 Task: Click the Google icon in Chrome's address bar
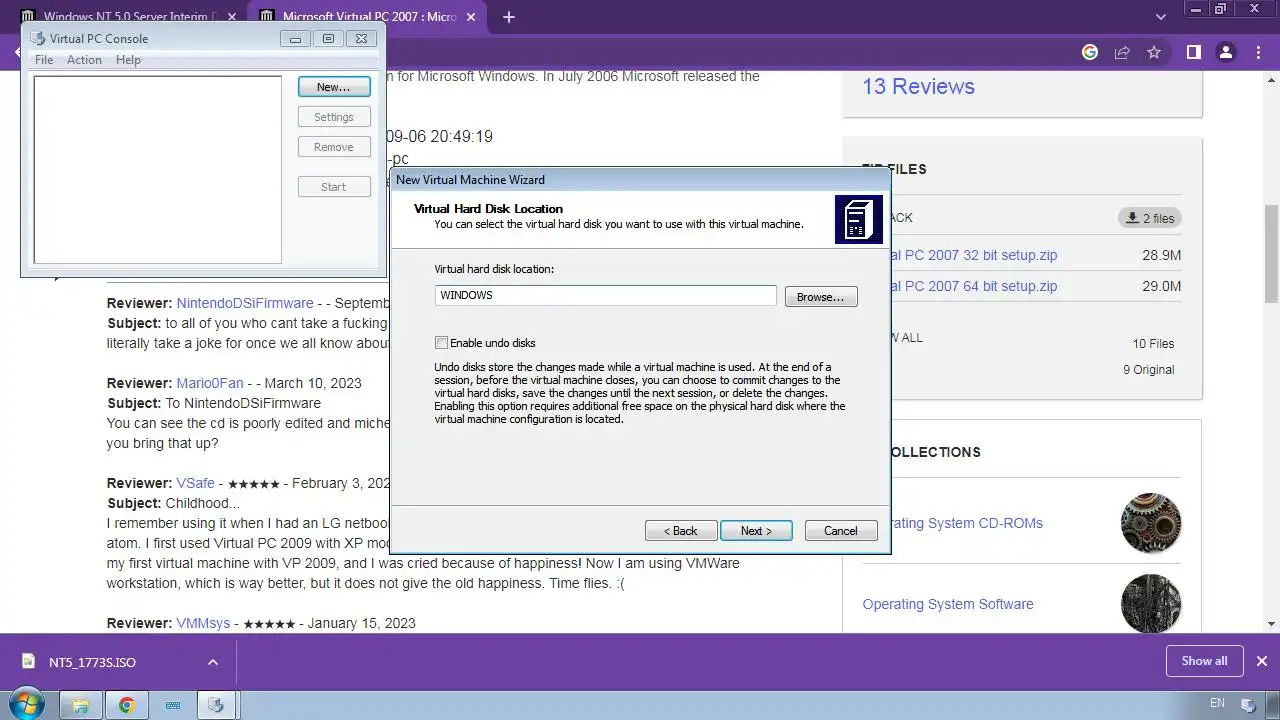(1090, 52)
